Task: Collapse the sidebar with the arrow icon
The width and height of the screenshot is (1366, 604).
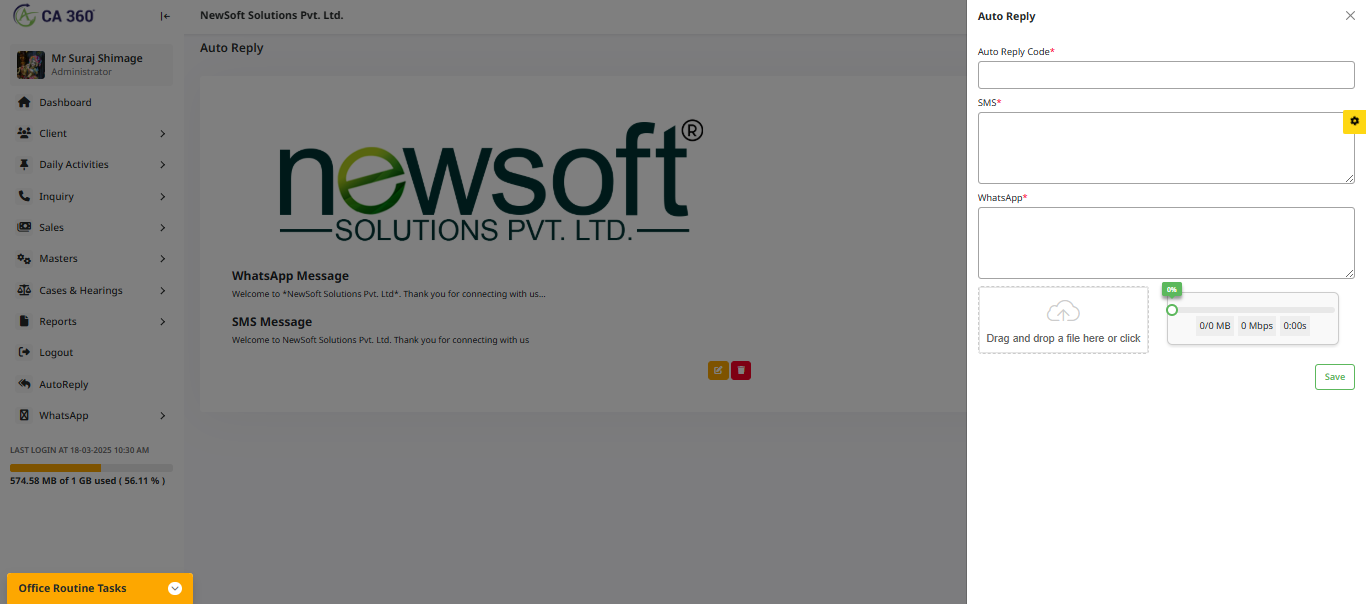Action: click(165, 16)
